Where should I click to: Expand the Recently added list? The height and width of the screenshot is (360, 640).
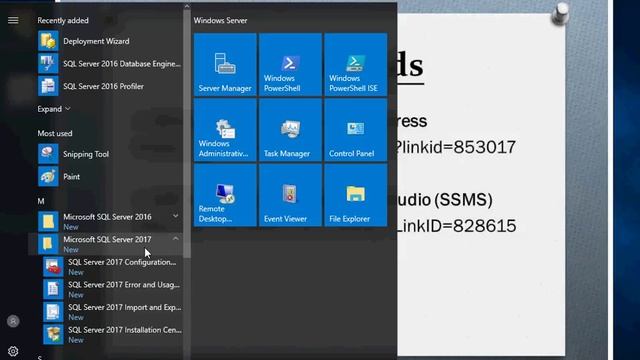[x=54, y=109]
